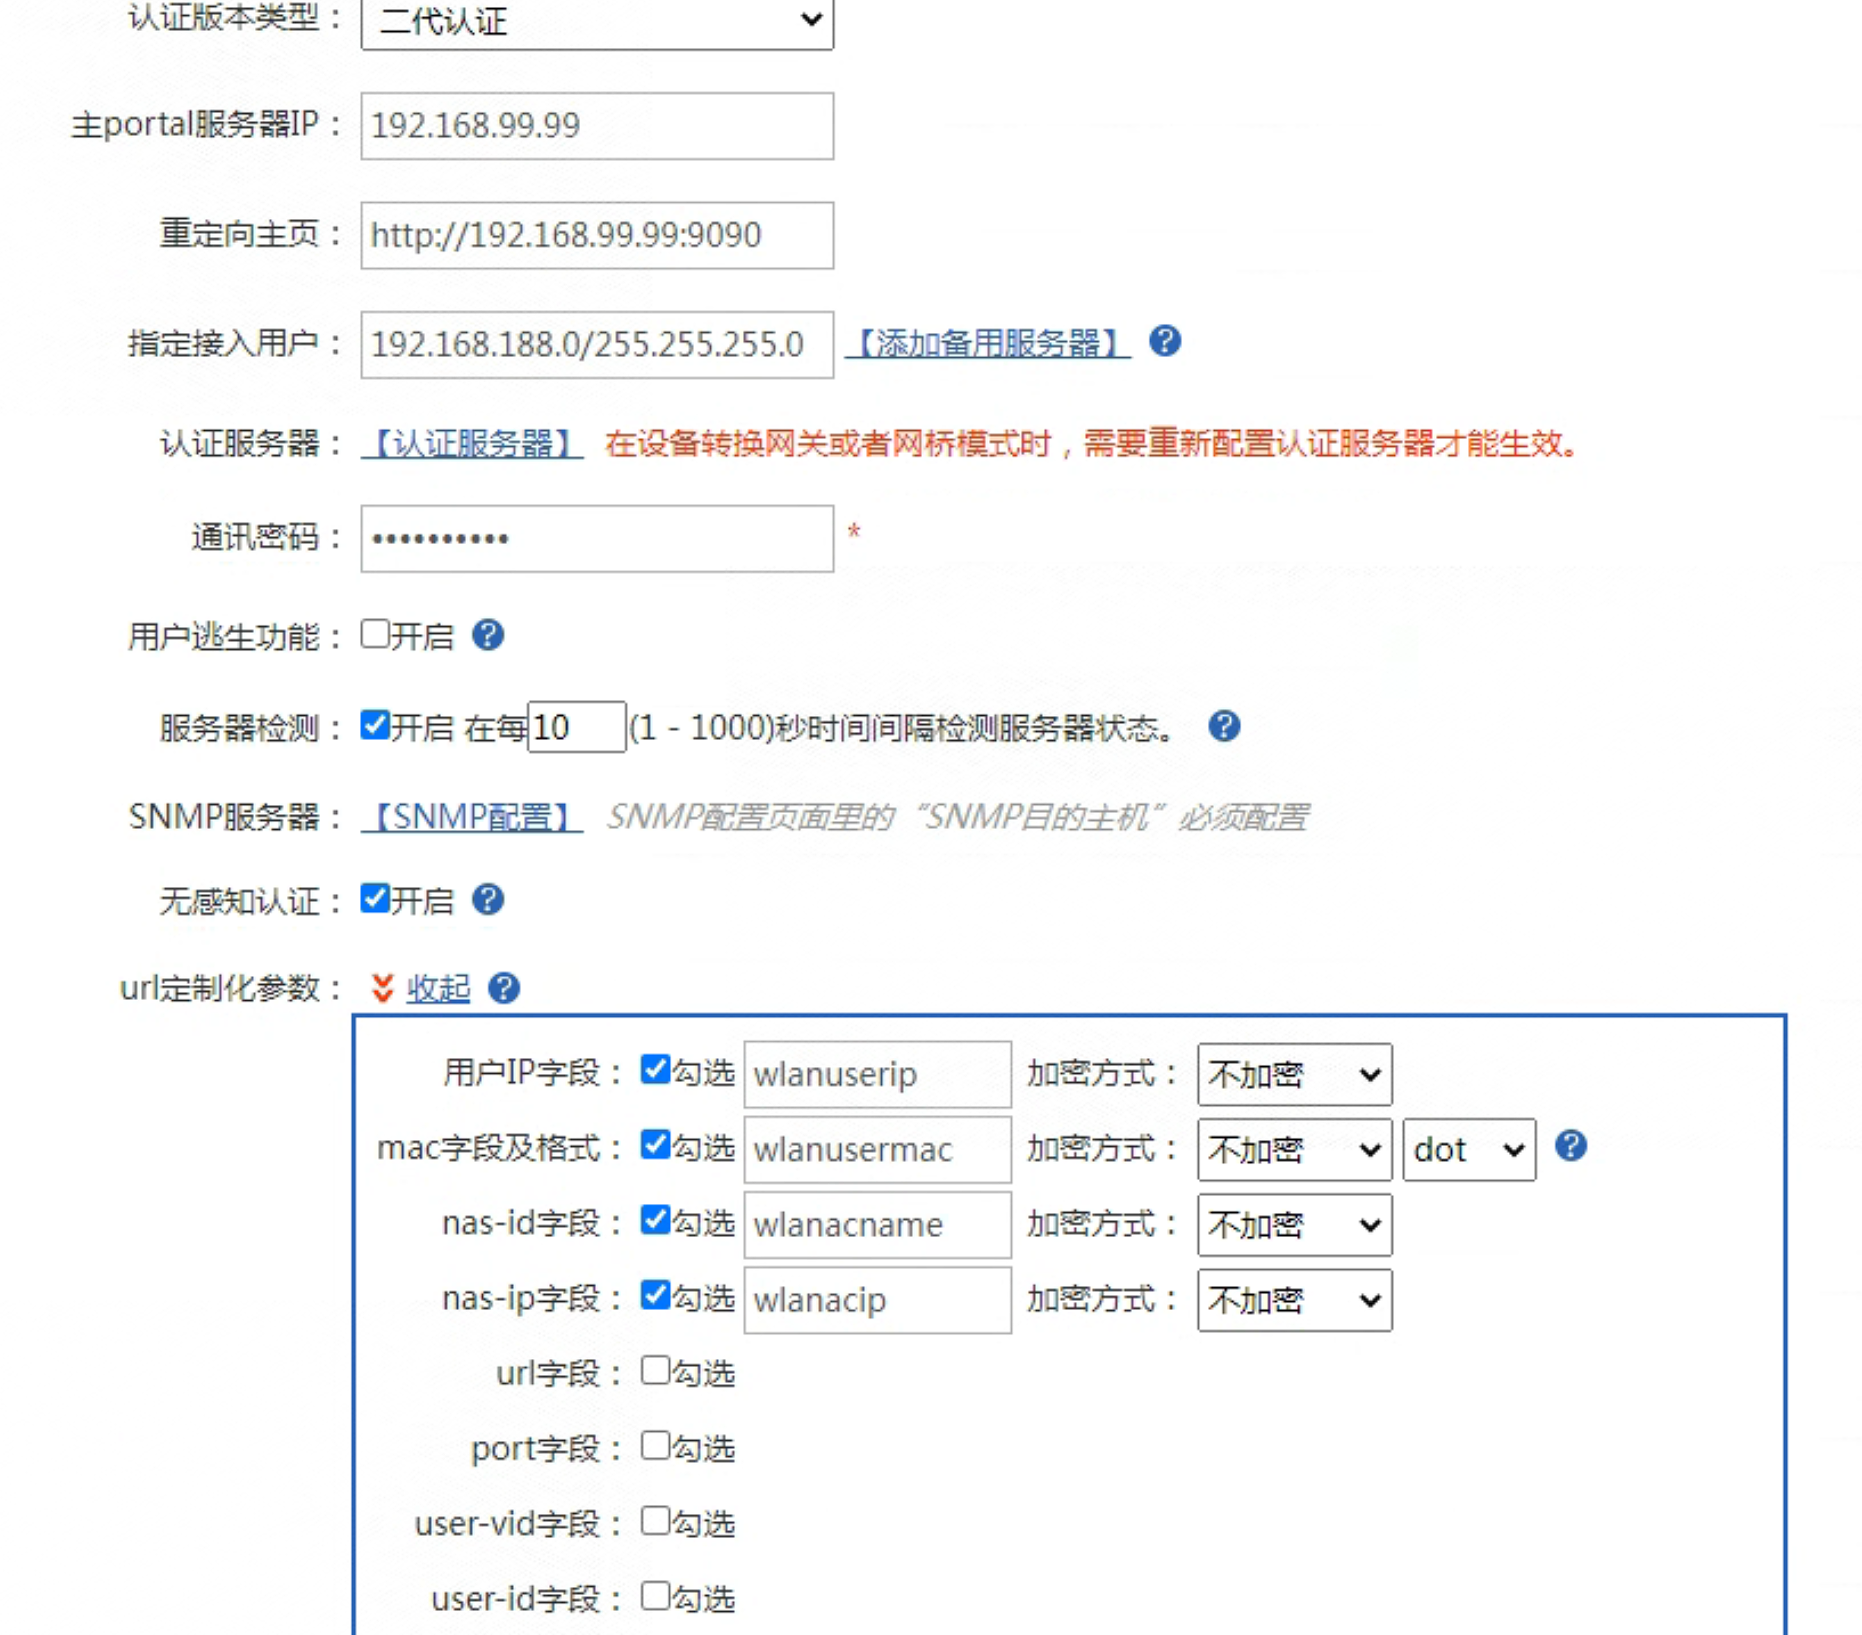Viewport: 1862px width, 1635px height.
Task: Disable the 服务器检测 开启 checkbox
Action: (x=373, y=726)
